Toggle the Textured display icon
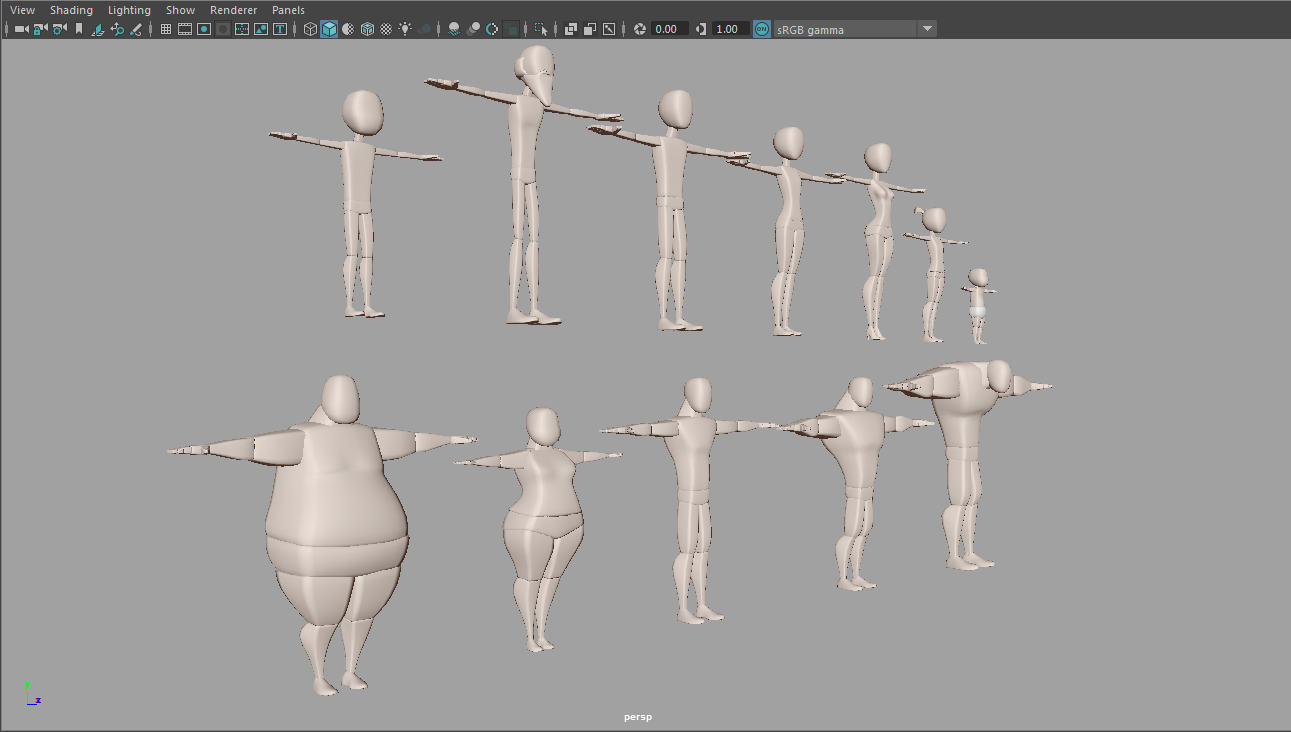1291x732 pixels. click(x=386, y=29)
